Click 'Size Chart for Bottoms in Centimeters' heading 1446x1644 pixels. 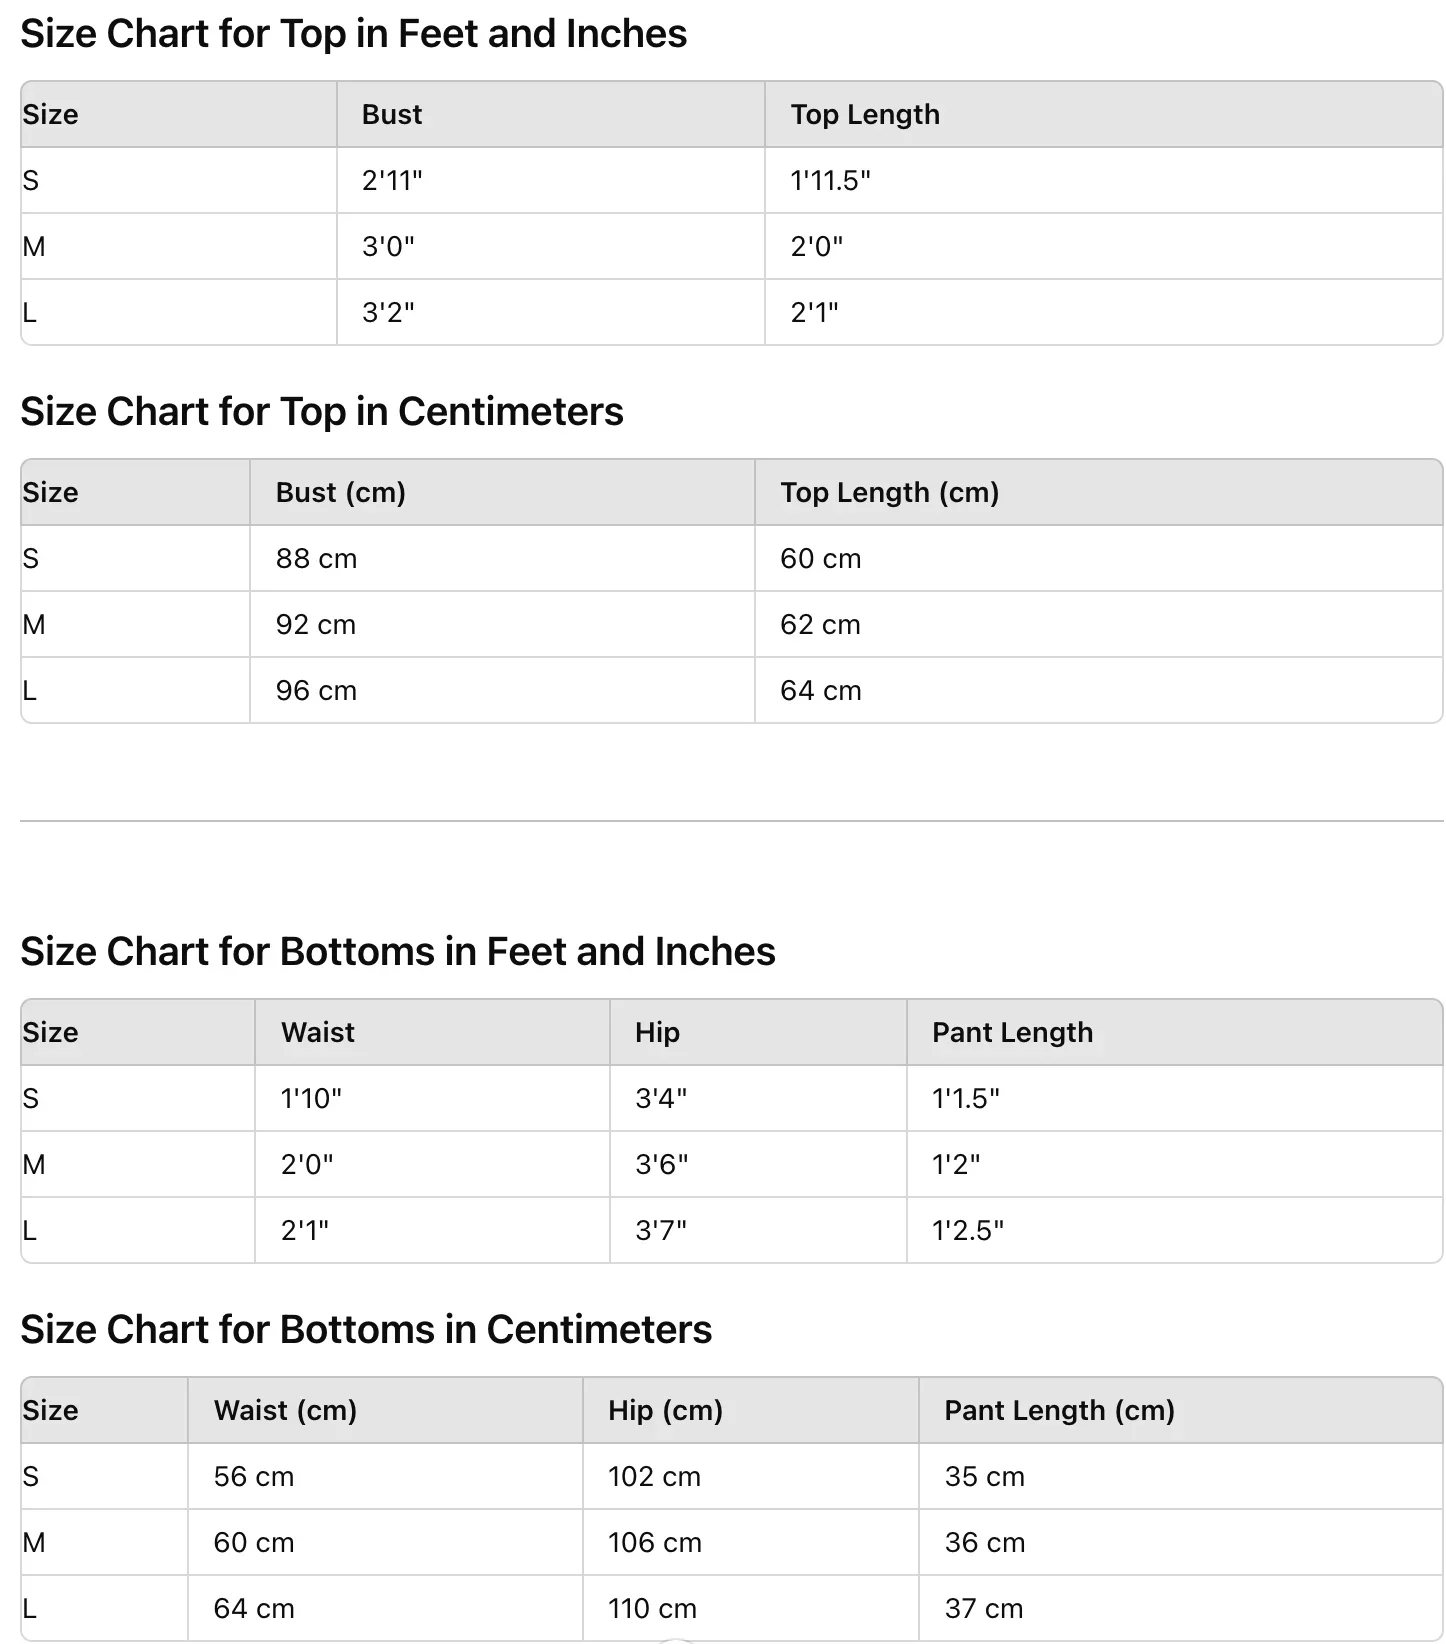point(366,1330)
